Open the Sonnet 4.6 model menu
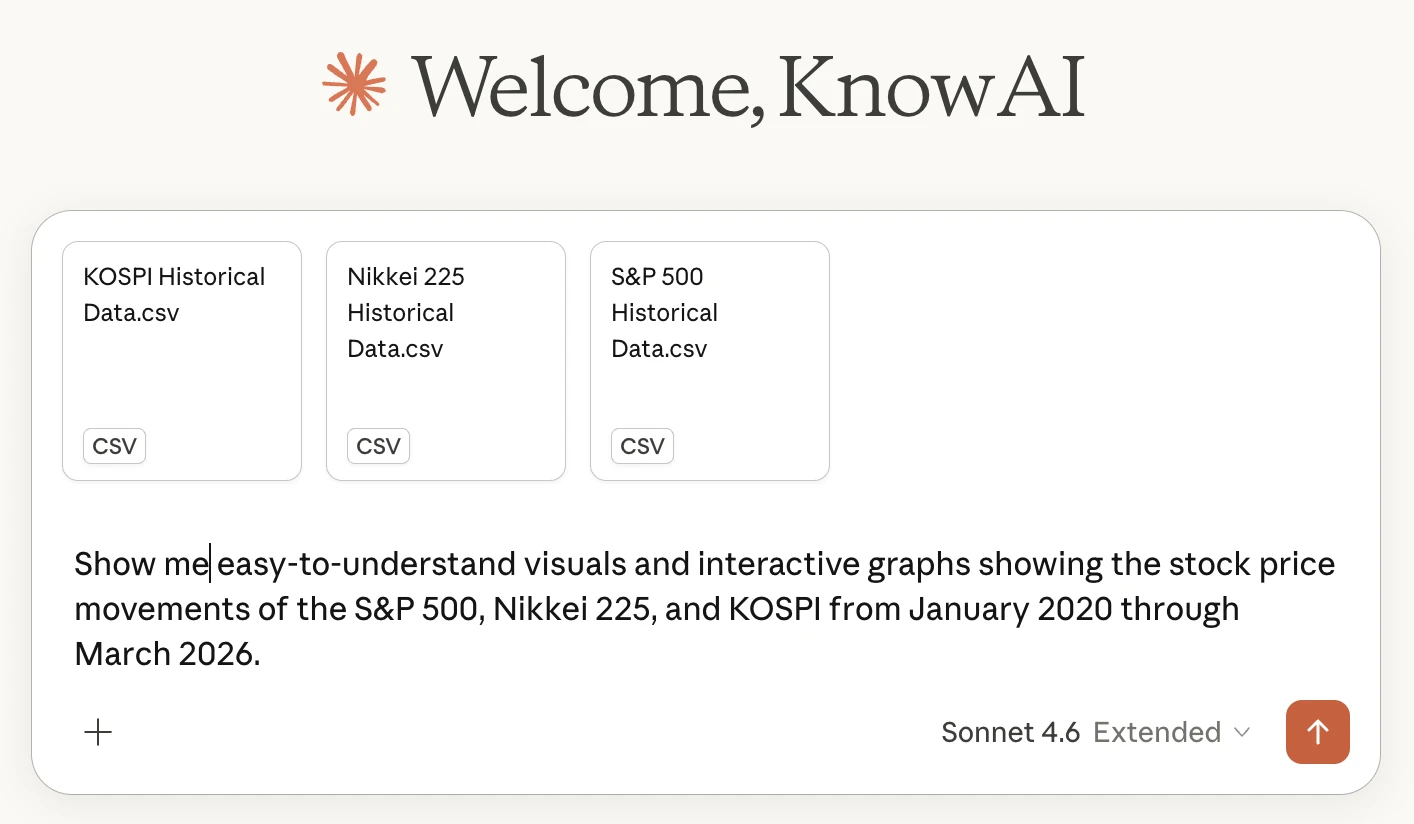1414x824 pixels. pos(1010,733)
